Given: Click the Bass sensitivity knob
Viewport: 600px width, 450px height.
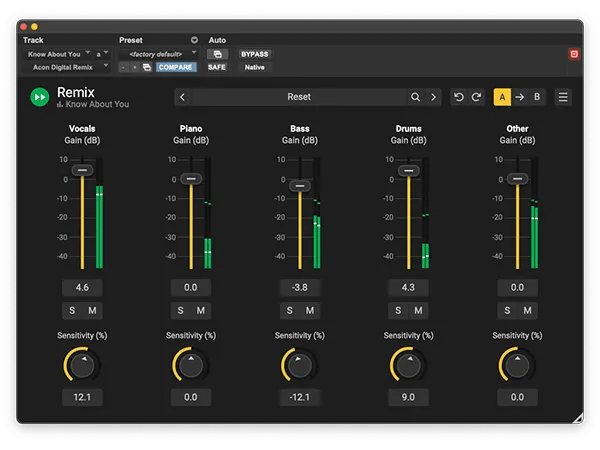Looking at the screenshot, I should click(300, 365).
